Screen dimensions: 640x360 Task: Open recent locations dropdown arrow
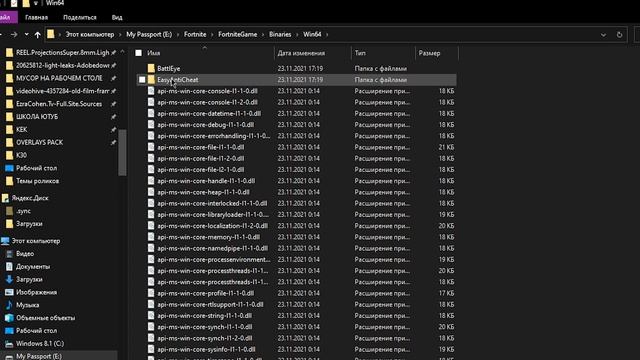(x=27, y=35)
